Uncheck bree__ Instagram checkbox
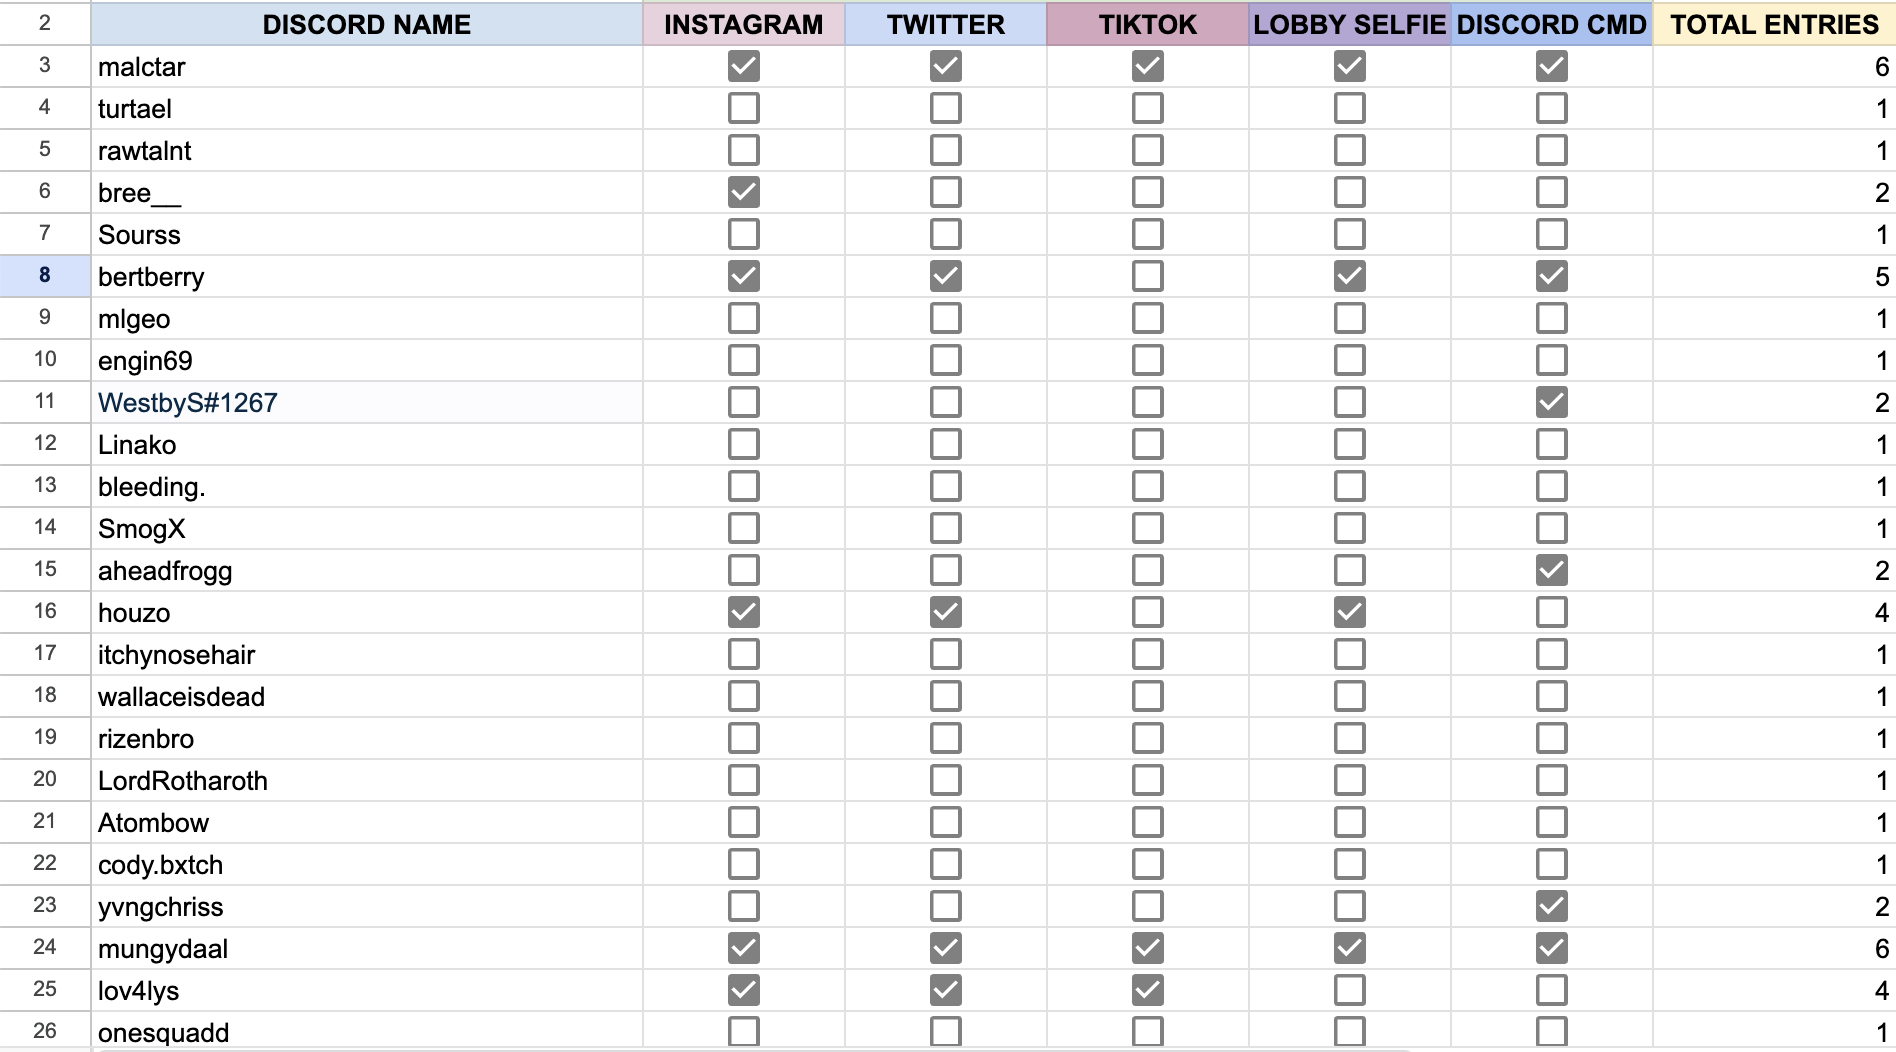1896x1052 pixels. [x=744, y=192]
